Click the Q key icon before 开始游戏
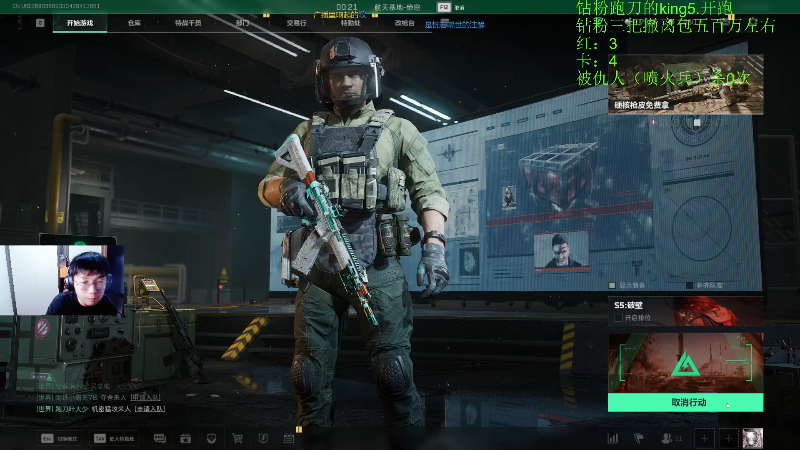 [x=40, y=23]
